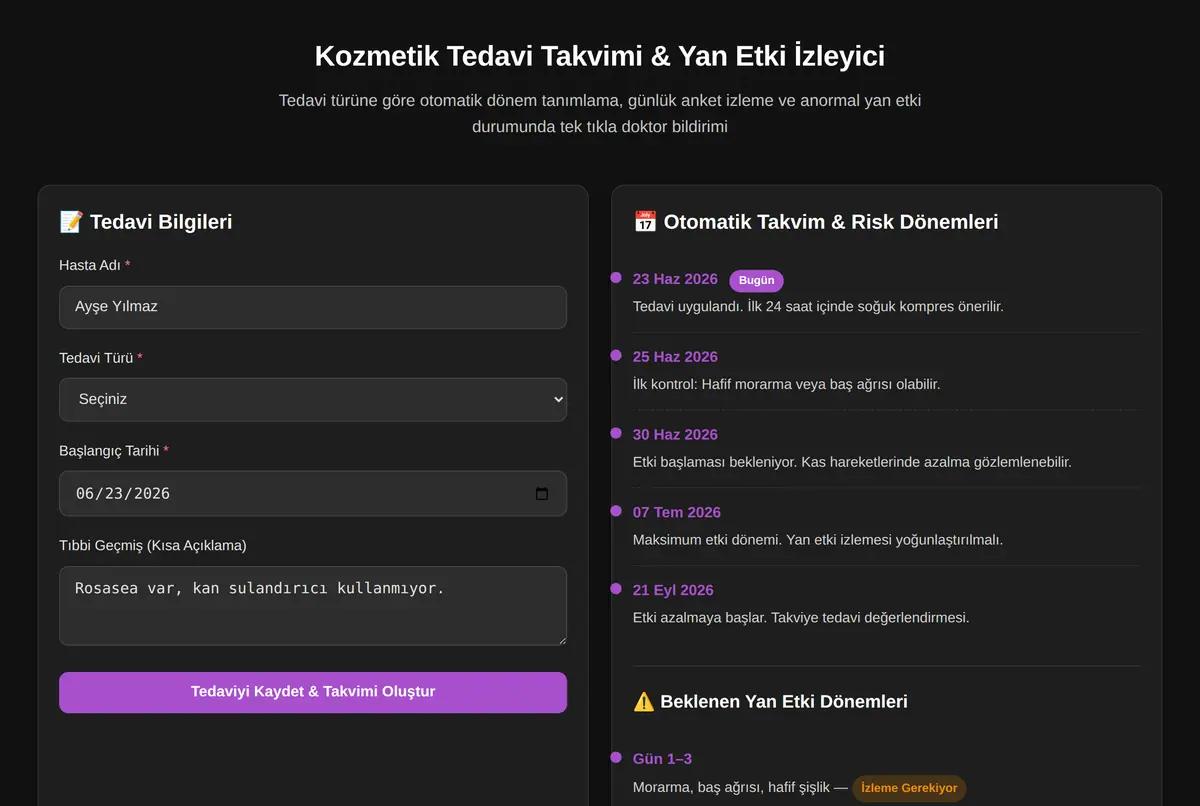This screenshot has height=806, width=1200.
Task: Select the 30 Haz 2026 timeline date
Action: (675, 435)
